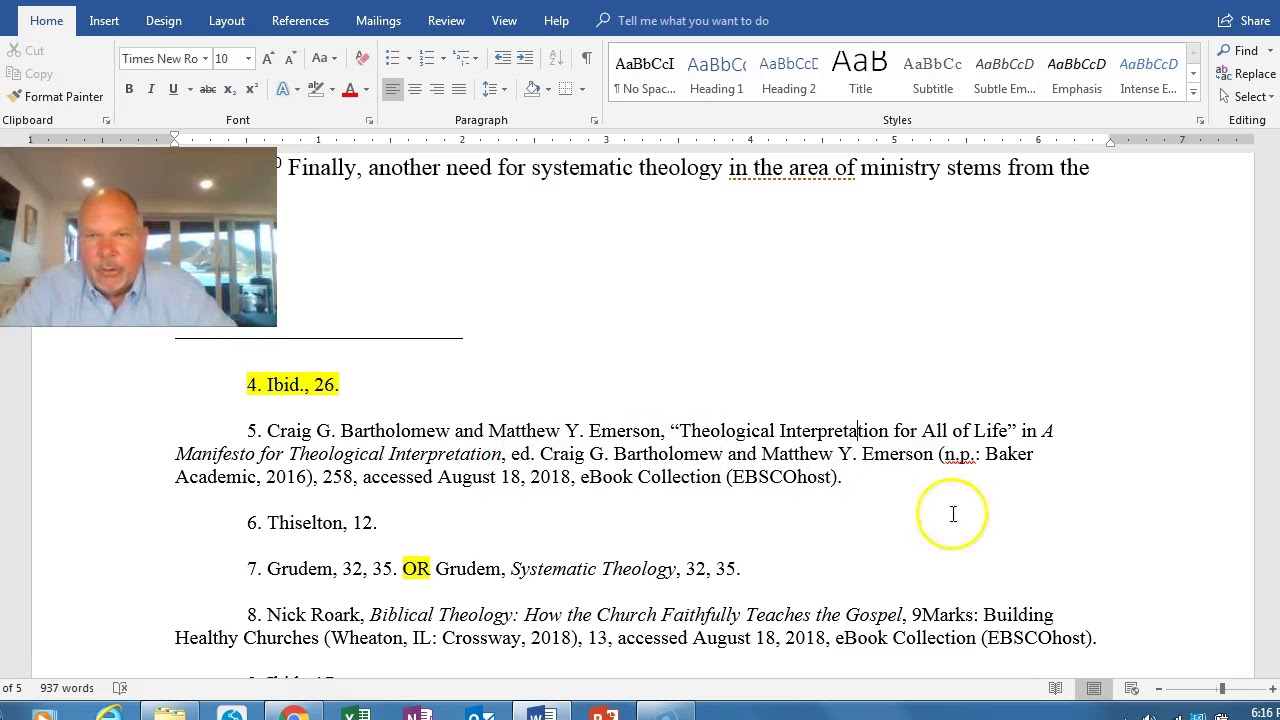This screenshot has width=1280, height=720.
Task: Open Outlook from the taskbar
Action: [480, 713]
